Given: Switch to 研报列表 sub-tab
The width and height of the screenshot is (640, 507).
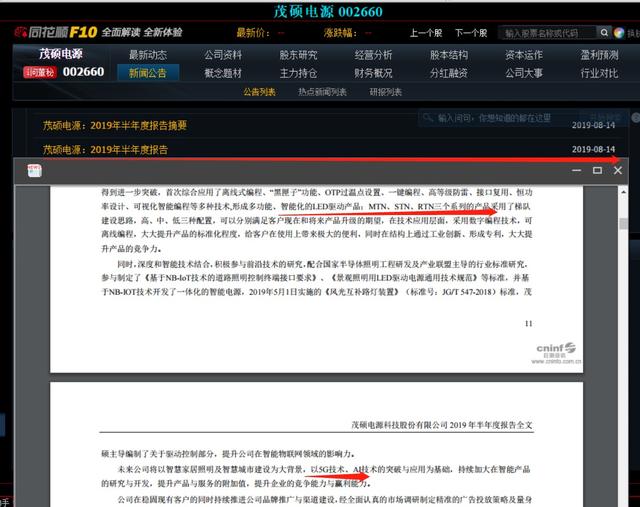Looking at the screenshot, I should tap(386, 92).
